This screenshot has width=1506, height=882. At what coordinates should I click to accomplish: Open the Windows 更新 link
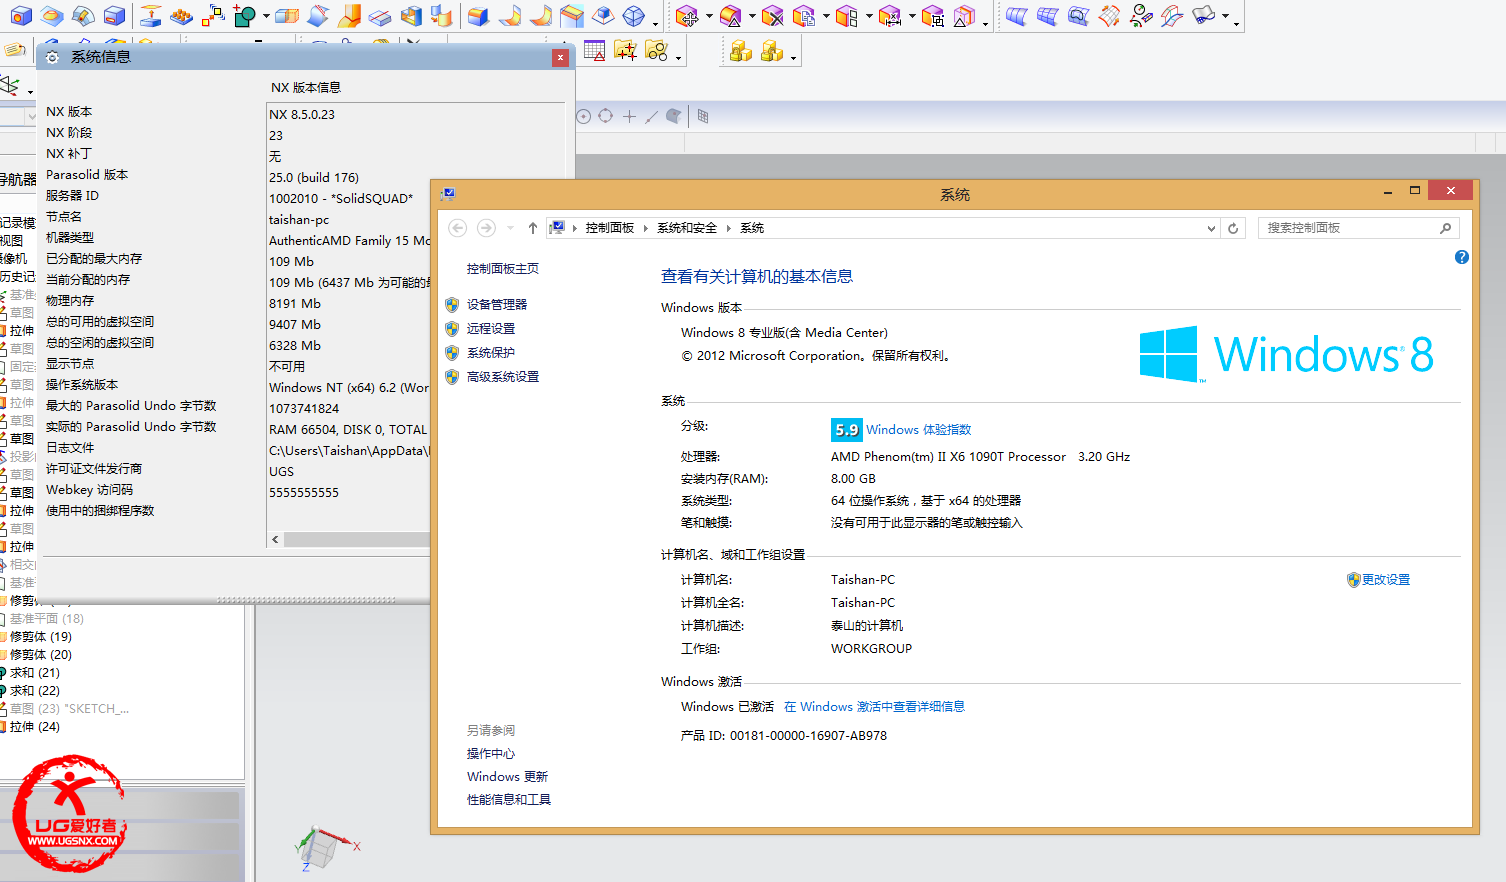(x=507, y=777)
